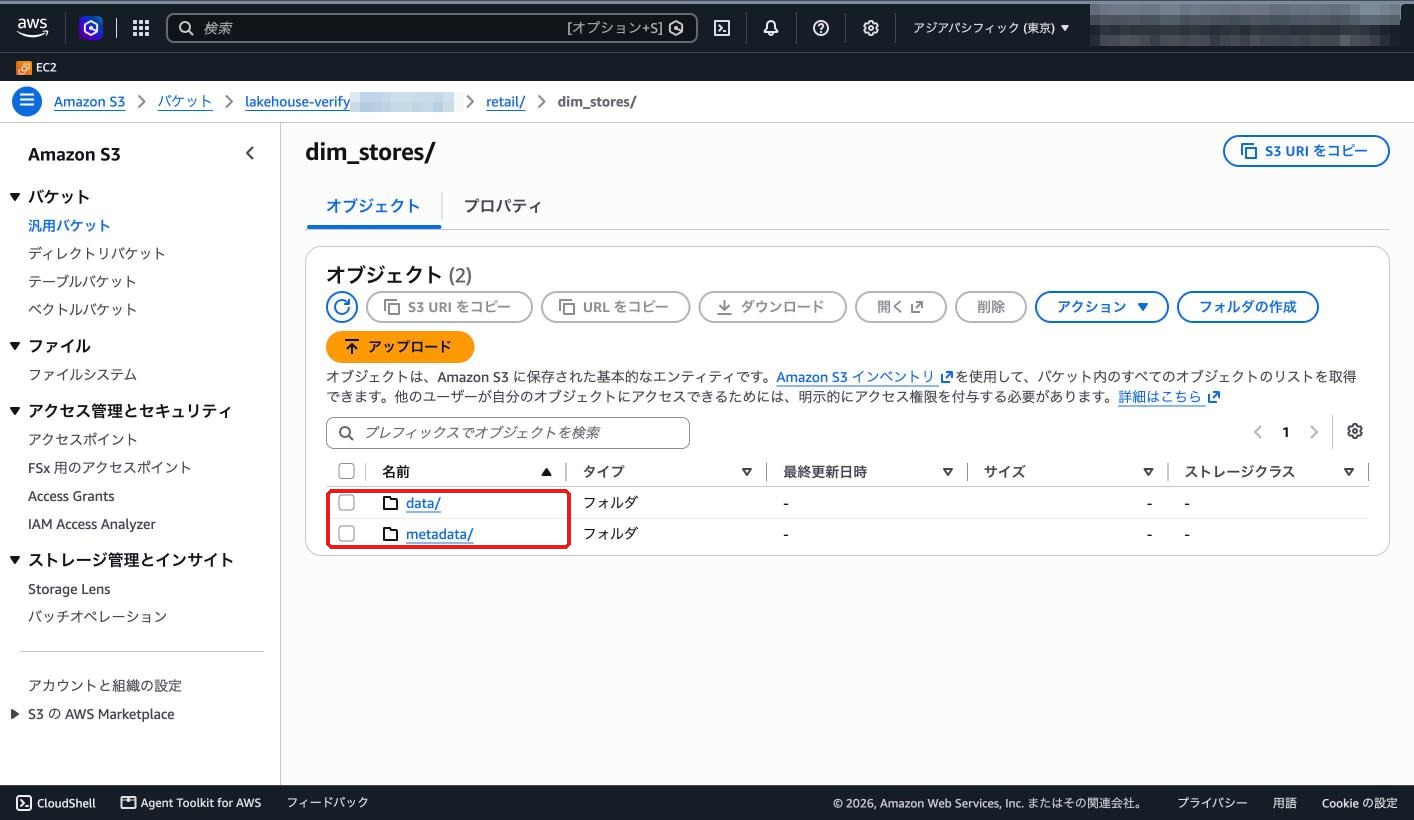Image resolution: width=1414 pixels, height=820 pixels.
Task: Collapse the ファイル sidebar section
Action: tap(15, 346)
